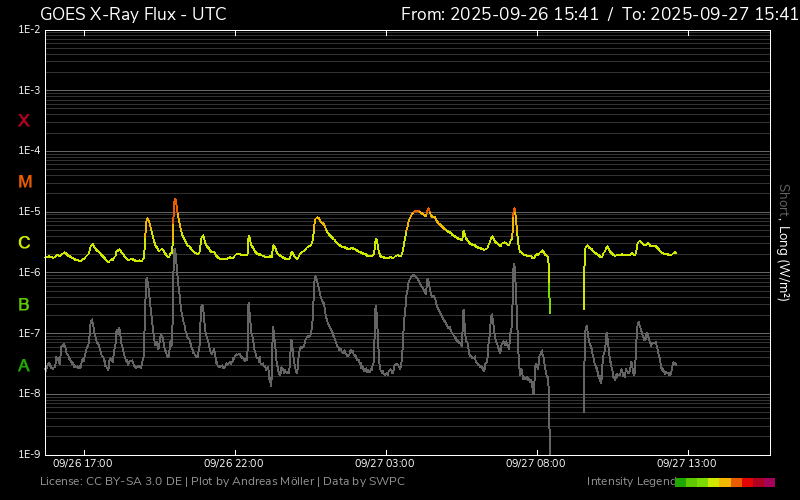Click the 09/27 03:00 time axis label
The width and height of the screenshot is (800, 500).
click(x=384, y=464)
